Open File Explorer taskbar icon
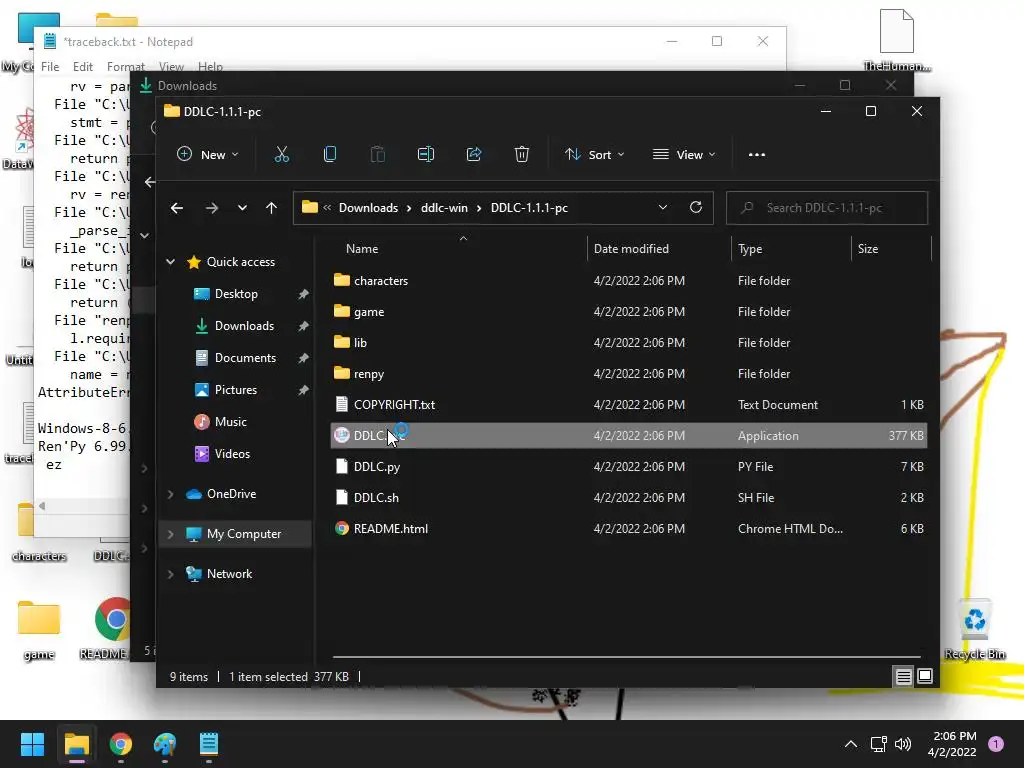Image resolution: width=1024 pixels, height=768 pixels. coord(76,744)
